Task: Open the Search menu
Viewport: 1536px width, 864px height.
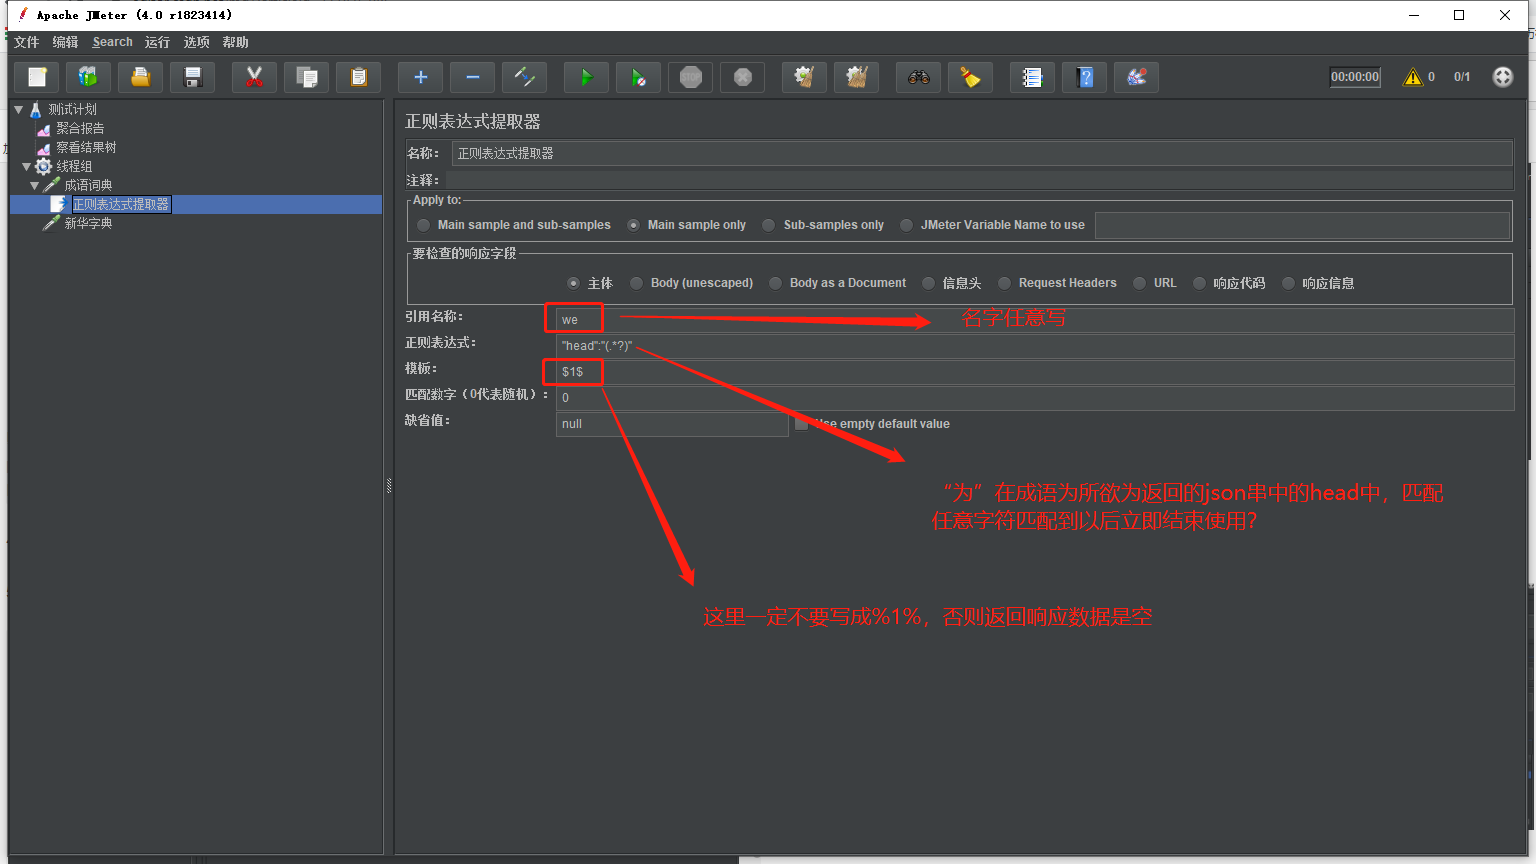Action: [x=112, y=42]
